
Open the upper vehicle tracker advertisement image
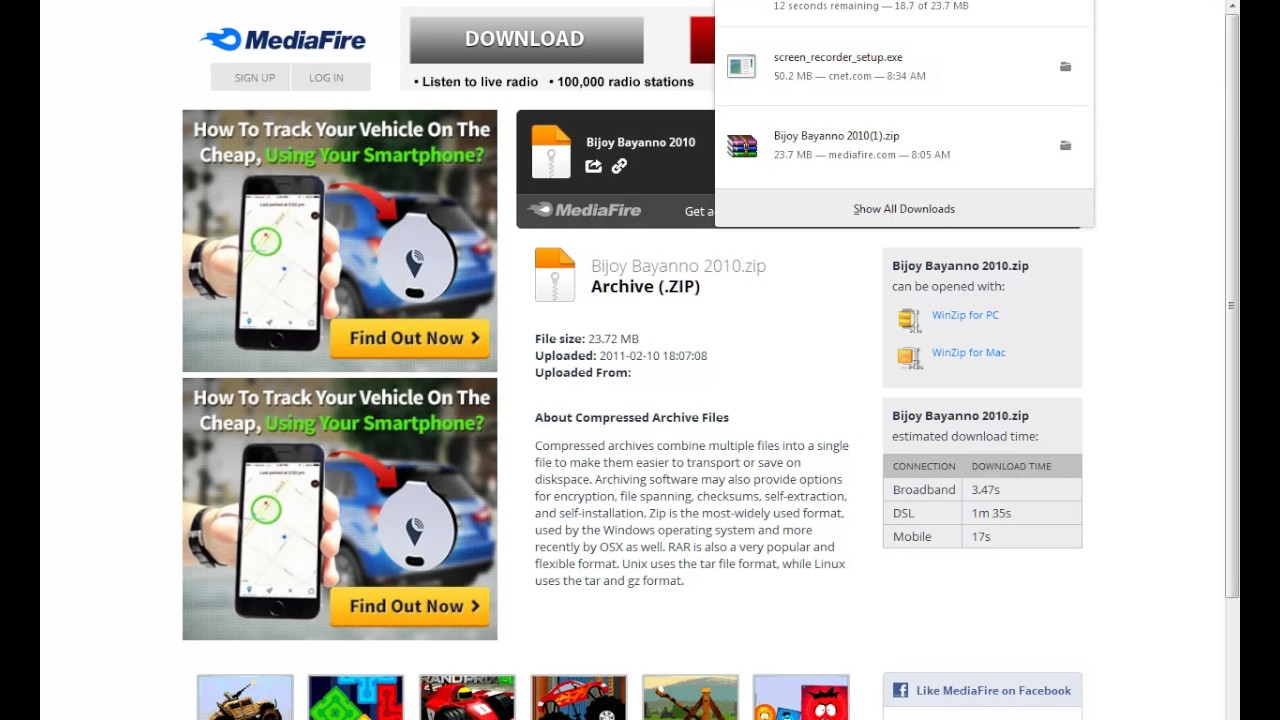340,241
